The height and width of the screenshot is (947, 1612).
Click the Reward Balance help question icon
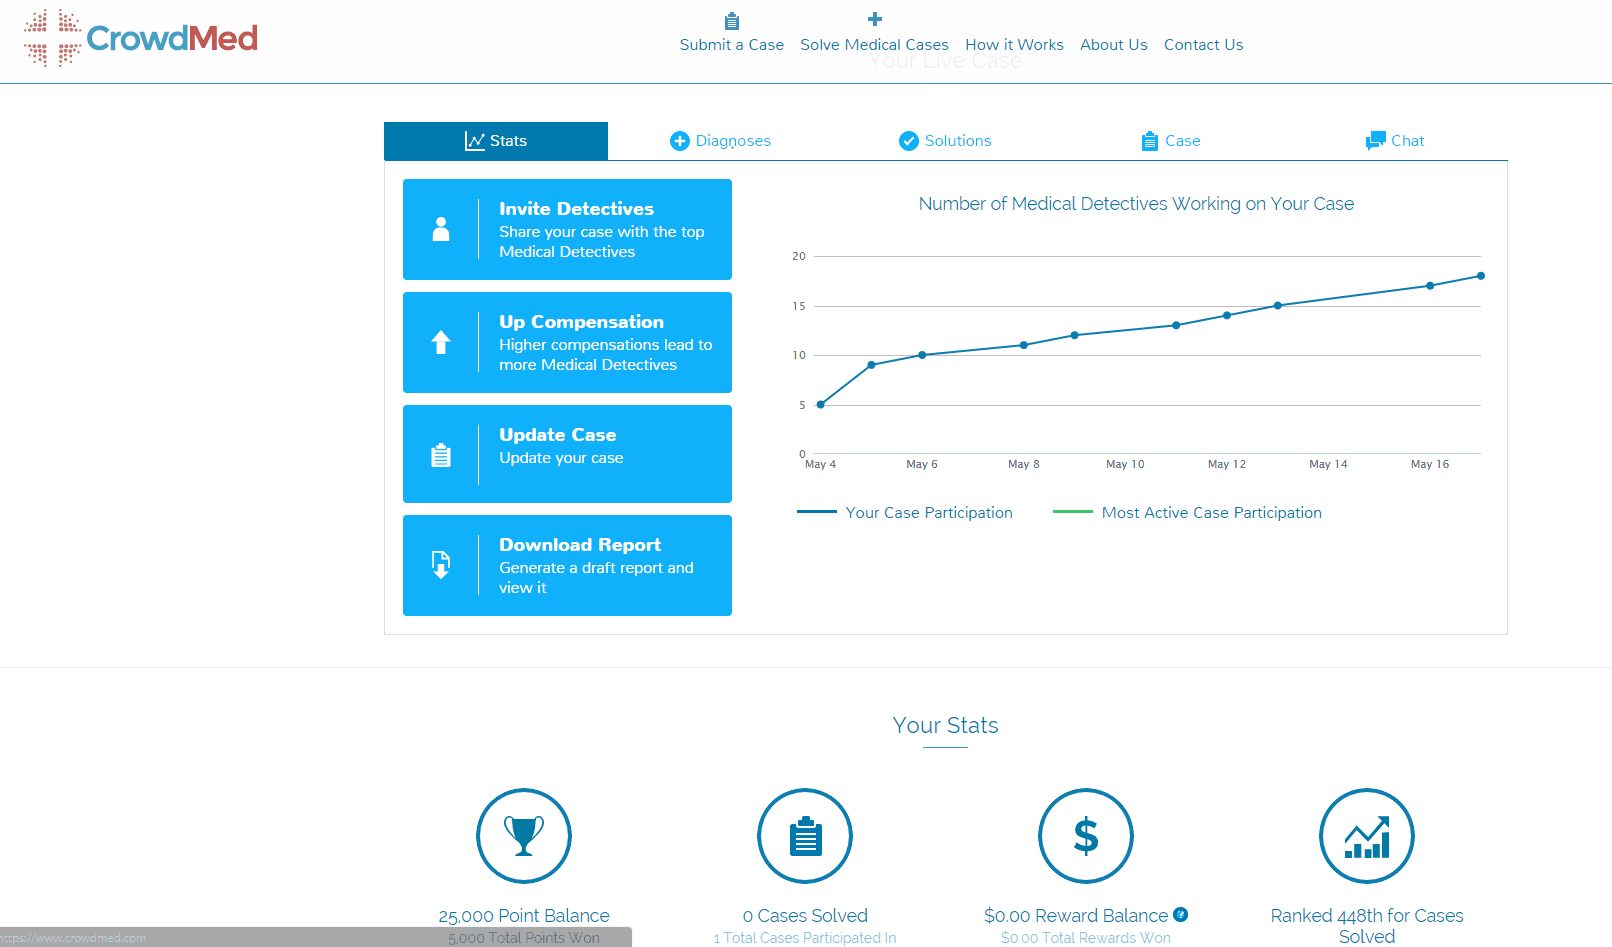coord(1181,914)
